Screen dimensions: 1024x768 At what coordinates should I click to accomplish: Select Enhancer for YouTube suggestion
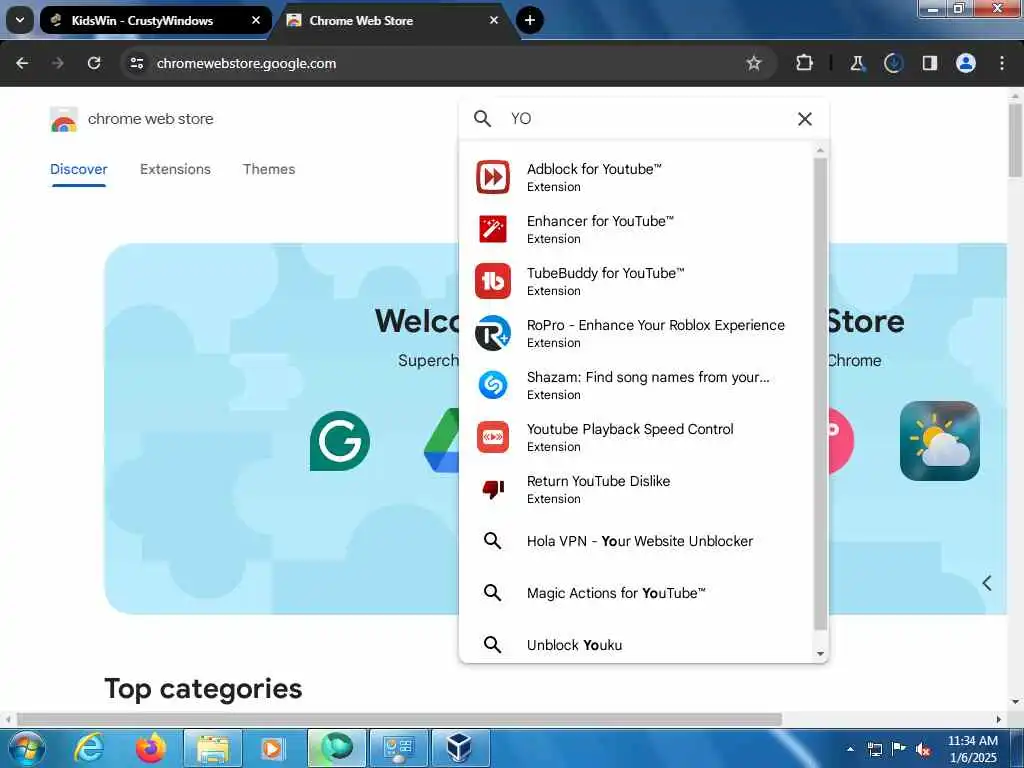click(x=637, y=229)
